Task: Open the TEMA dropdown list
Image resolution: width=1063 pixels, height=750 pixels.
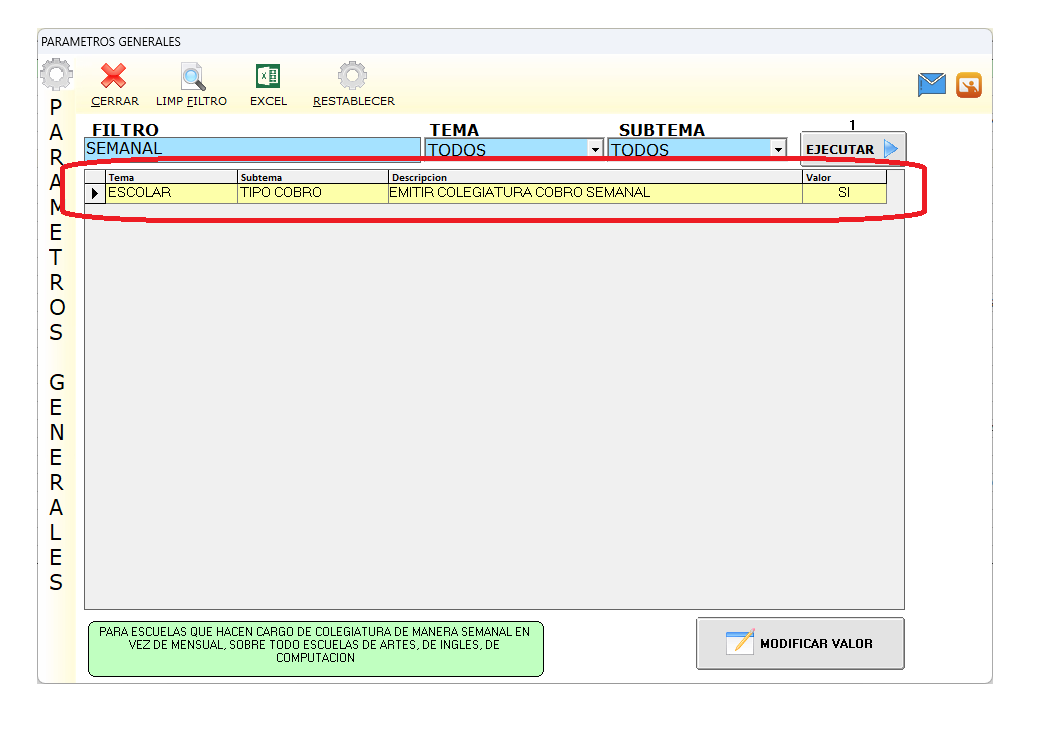Action: pos(595,150)
